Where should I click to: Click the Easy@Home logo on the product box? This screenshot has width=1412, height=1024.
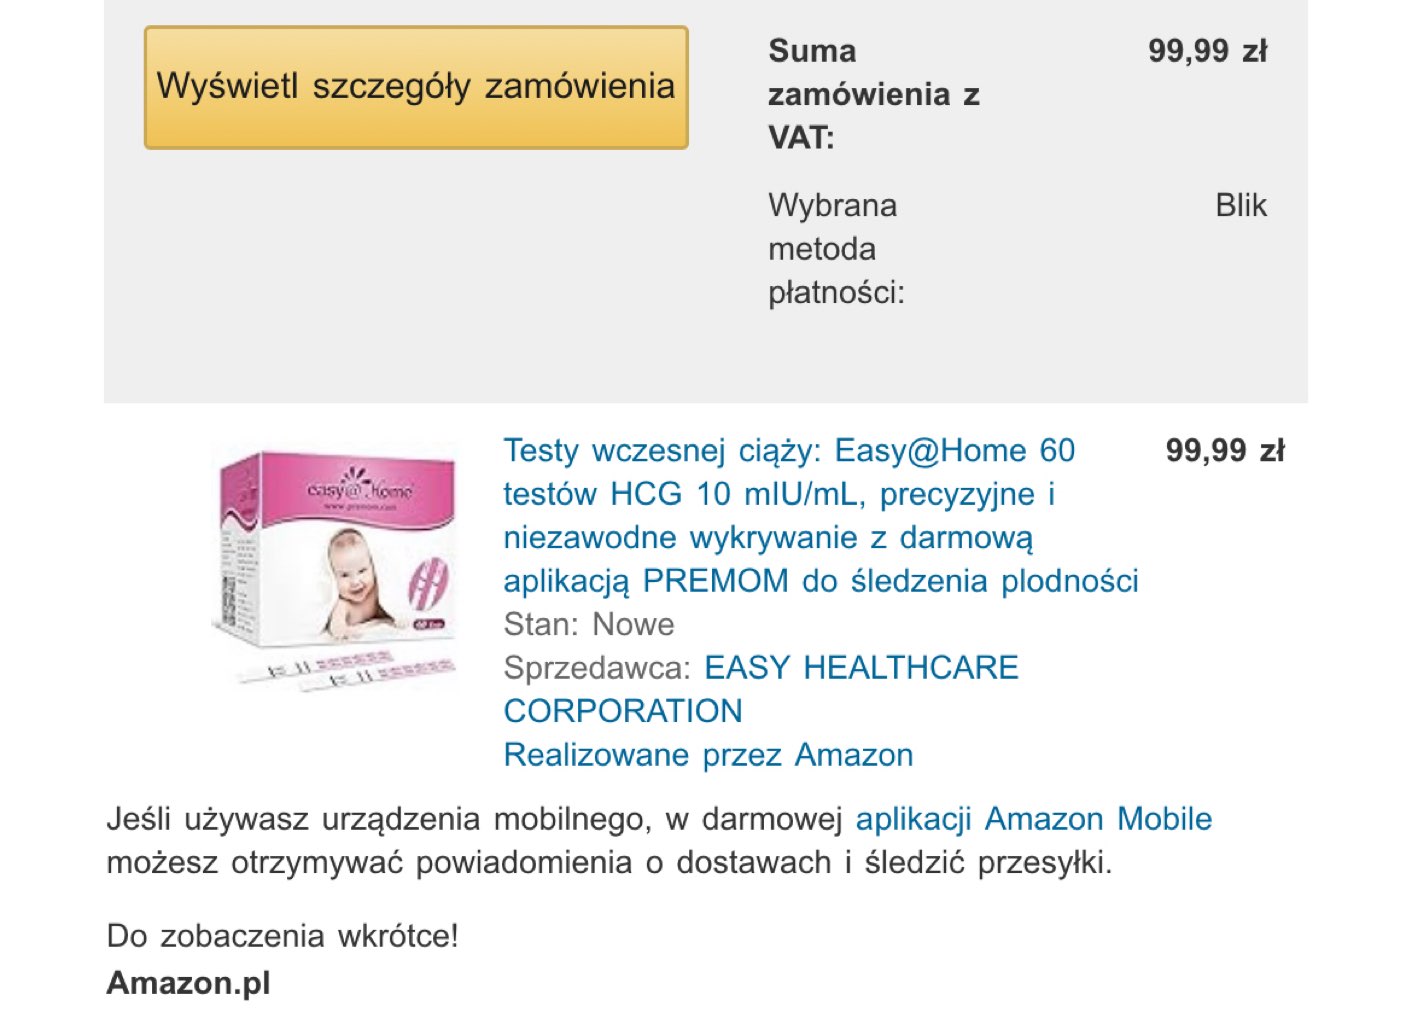pyautogui.click(x=358, y=489)
